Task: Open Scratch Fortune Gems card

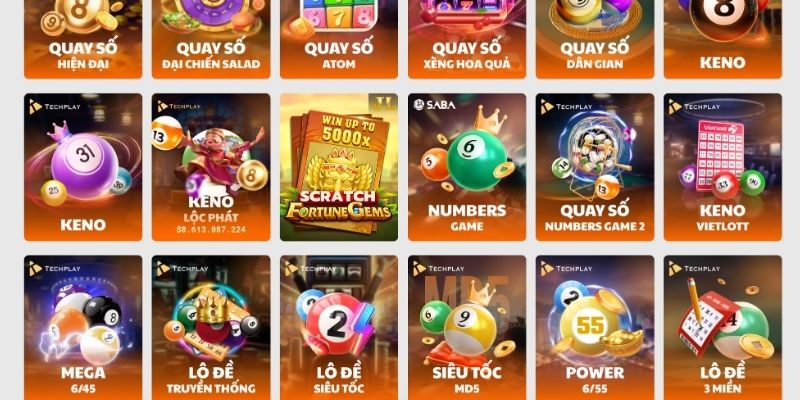Action: point(339,167)
